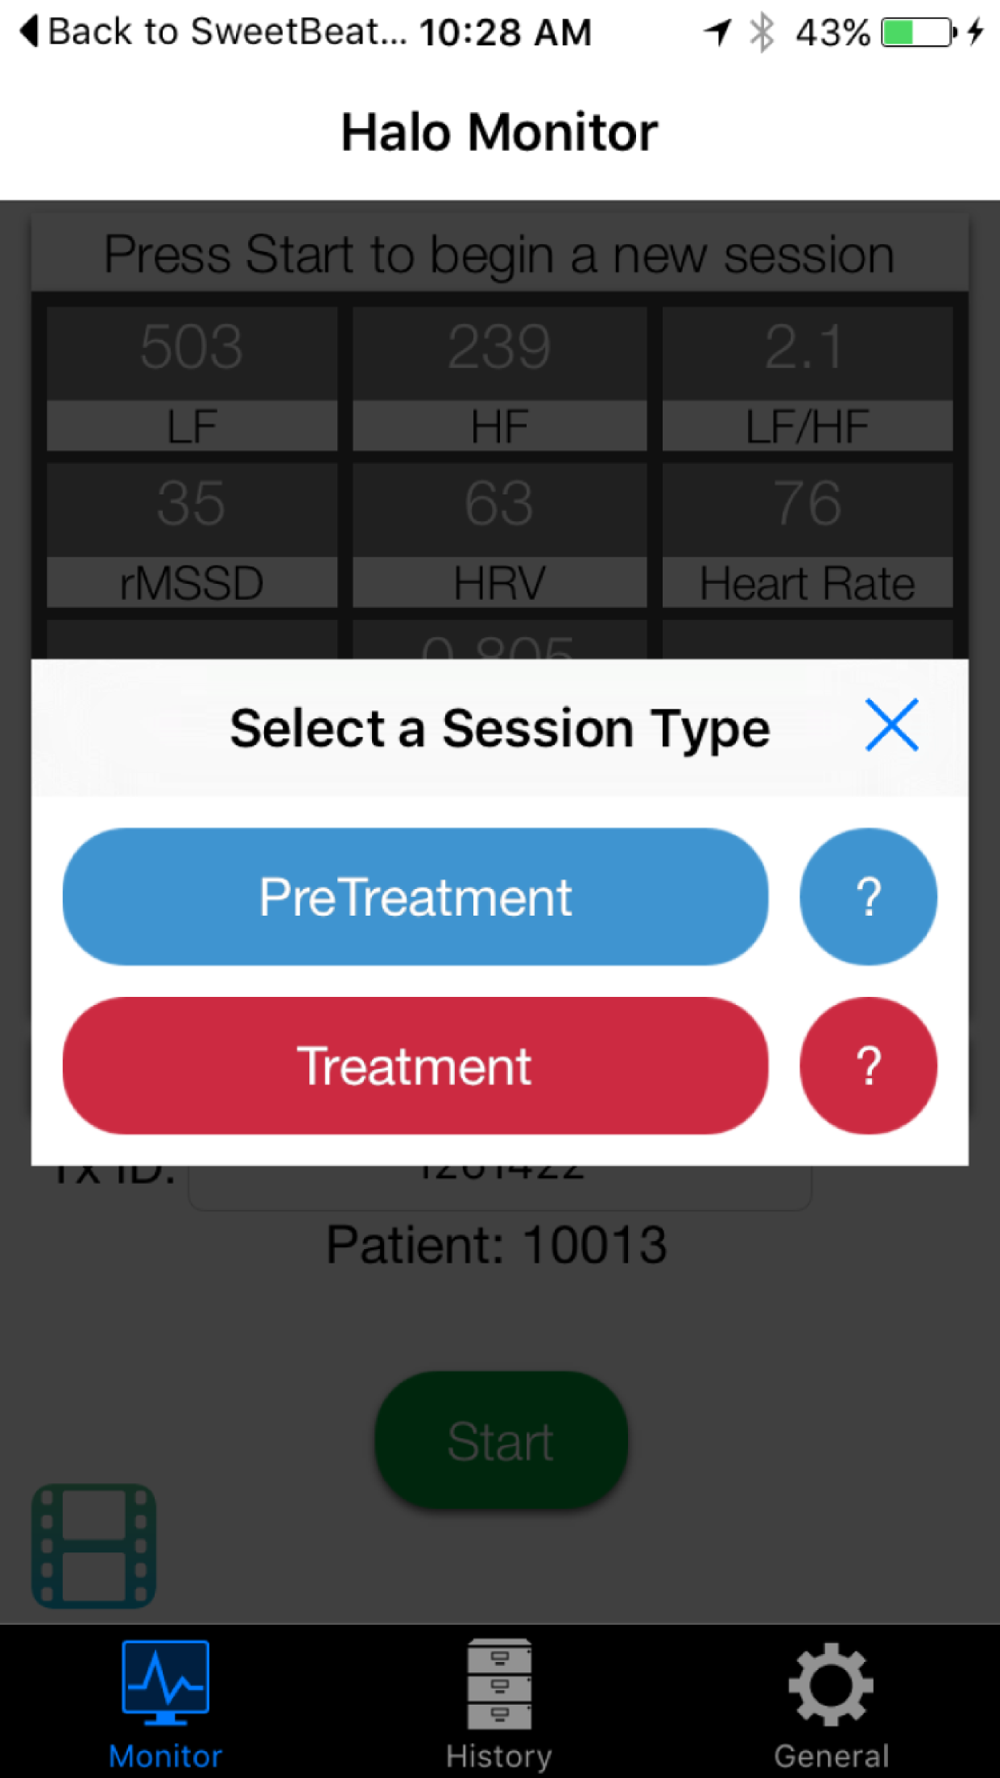Image resolution: width=1000 pixels, height=1778 pixels.
Task: Tap the Bluetooth status icon
Action: point(762,32)
